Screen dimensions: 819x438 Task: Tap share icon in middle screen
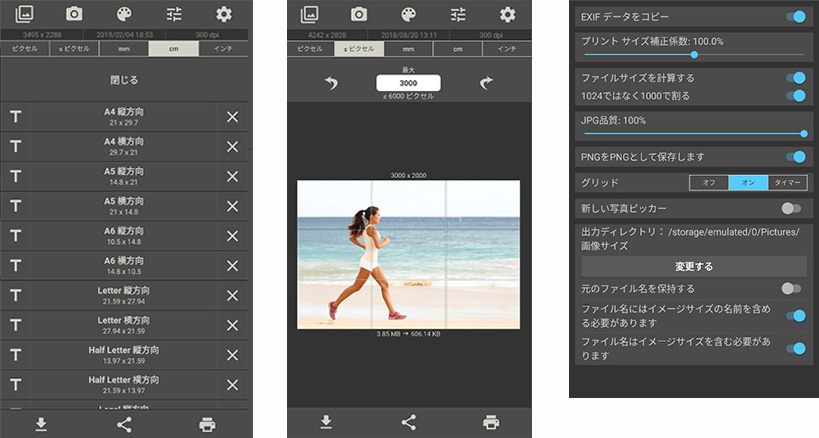[x=408, y=422]
